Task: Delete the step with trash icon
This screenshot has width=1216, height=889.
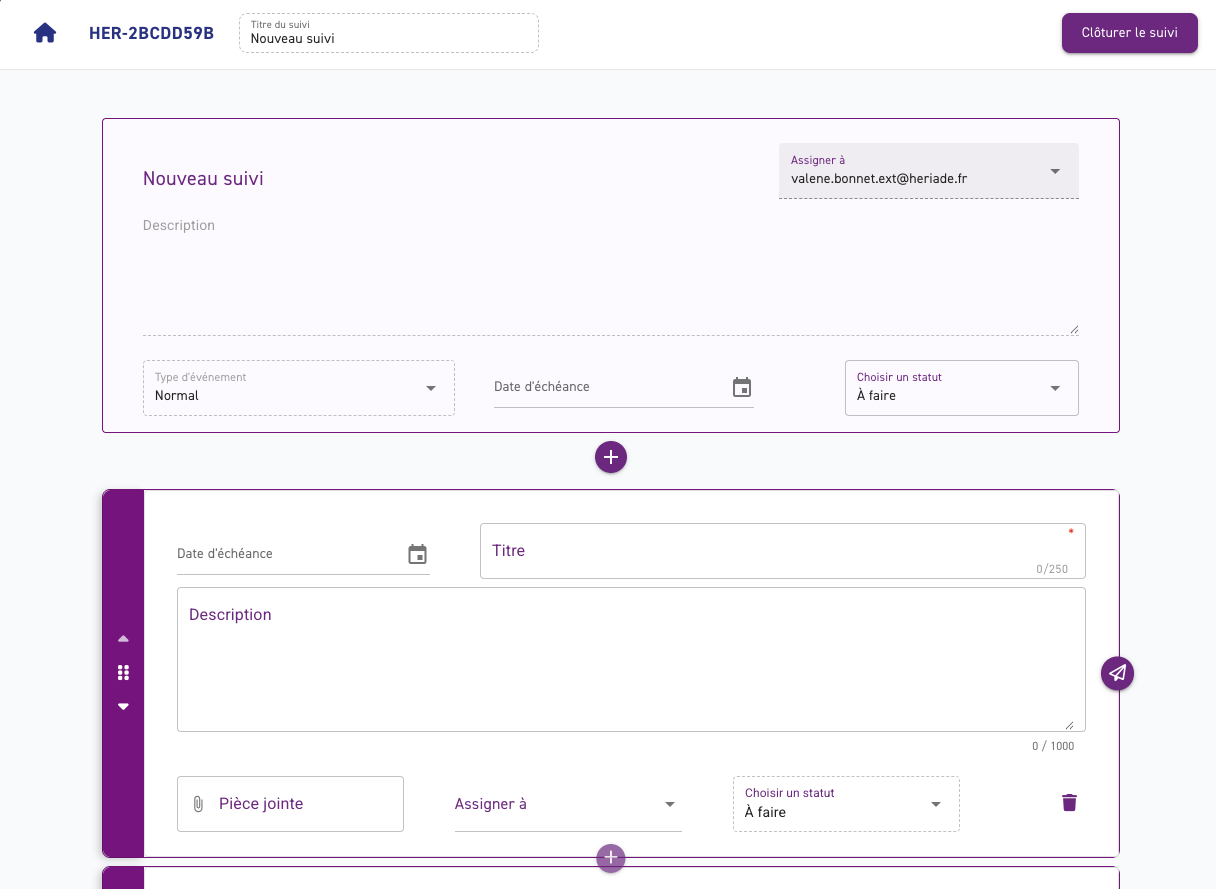Action: (1070, 802)
